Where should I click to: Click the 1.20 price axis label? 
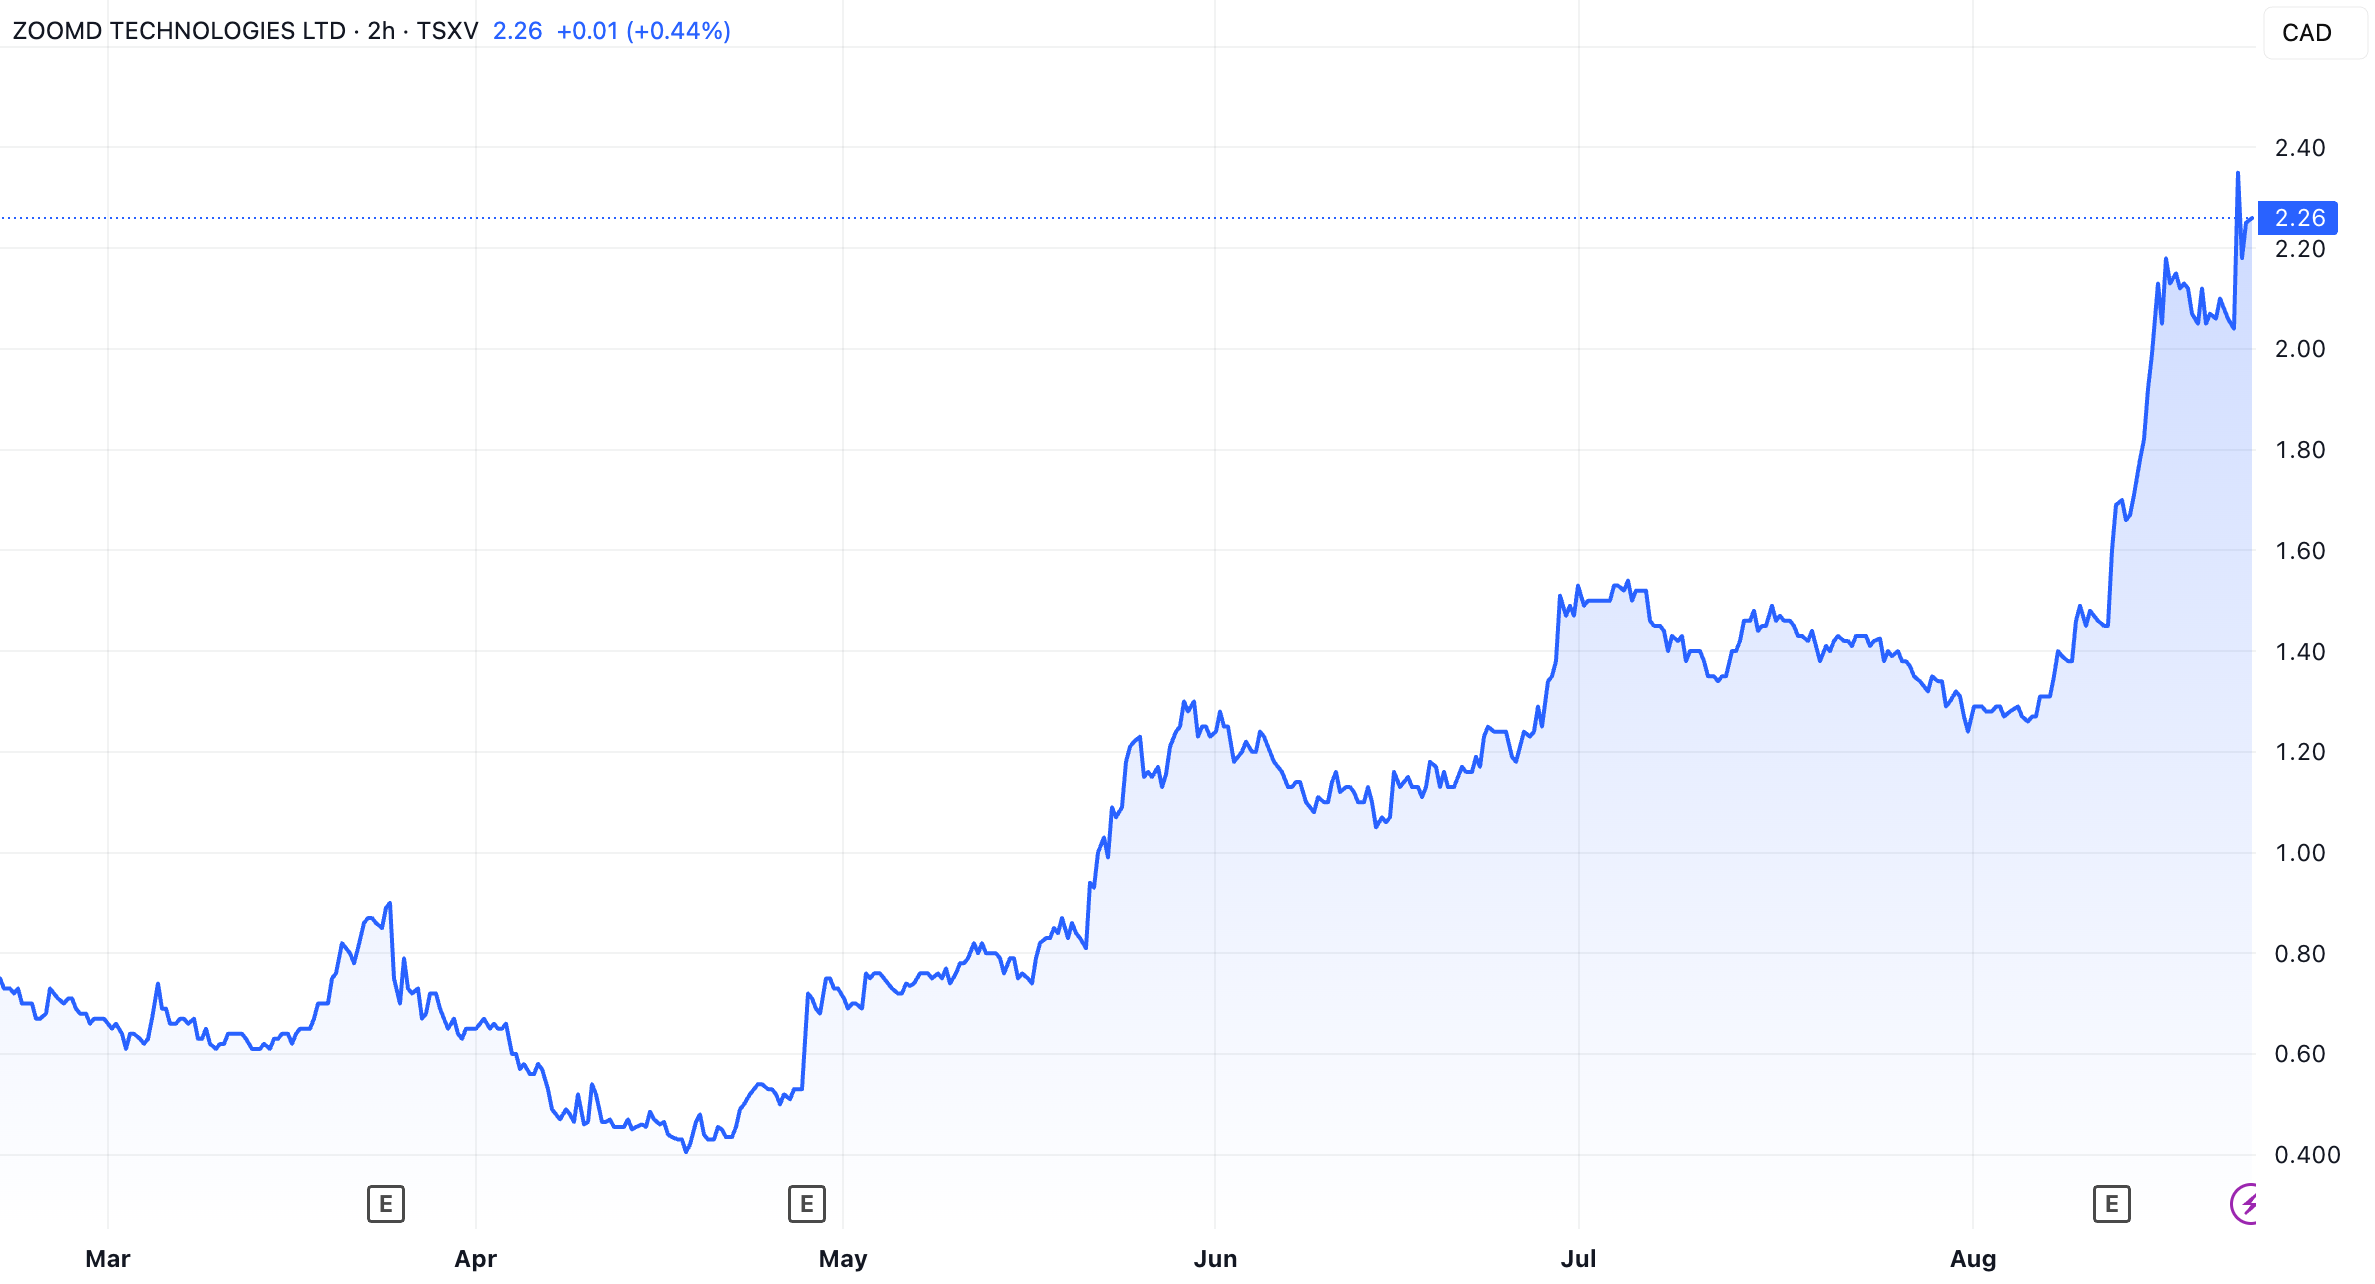click(x=2300, y=752)
